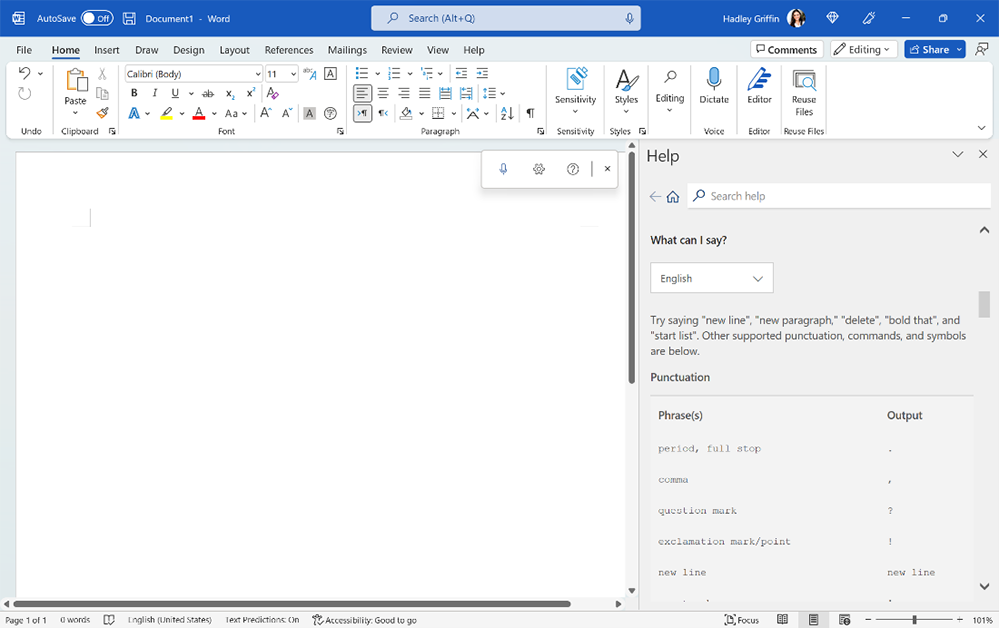The width and height of the screenshot is (999, 628).
Task: Click the Format Painter brush icon
Action: [x=102, y=113]
